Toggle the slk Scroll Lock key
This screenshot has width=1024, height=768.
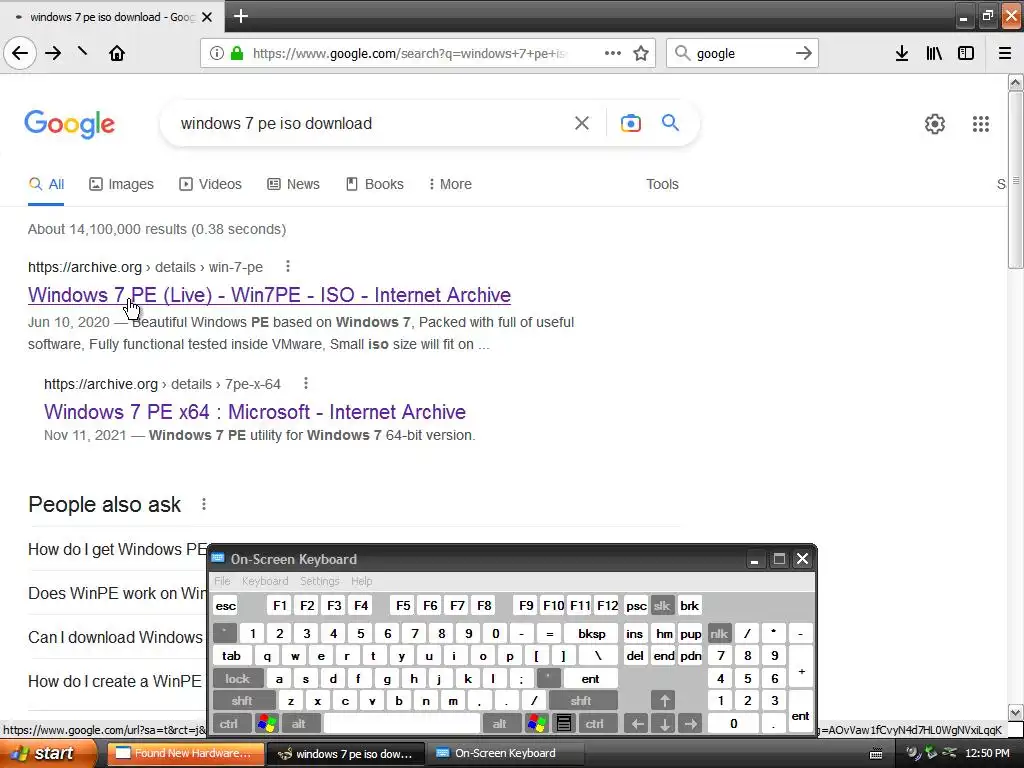pyautogui.click(x=662, y=605)
